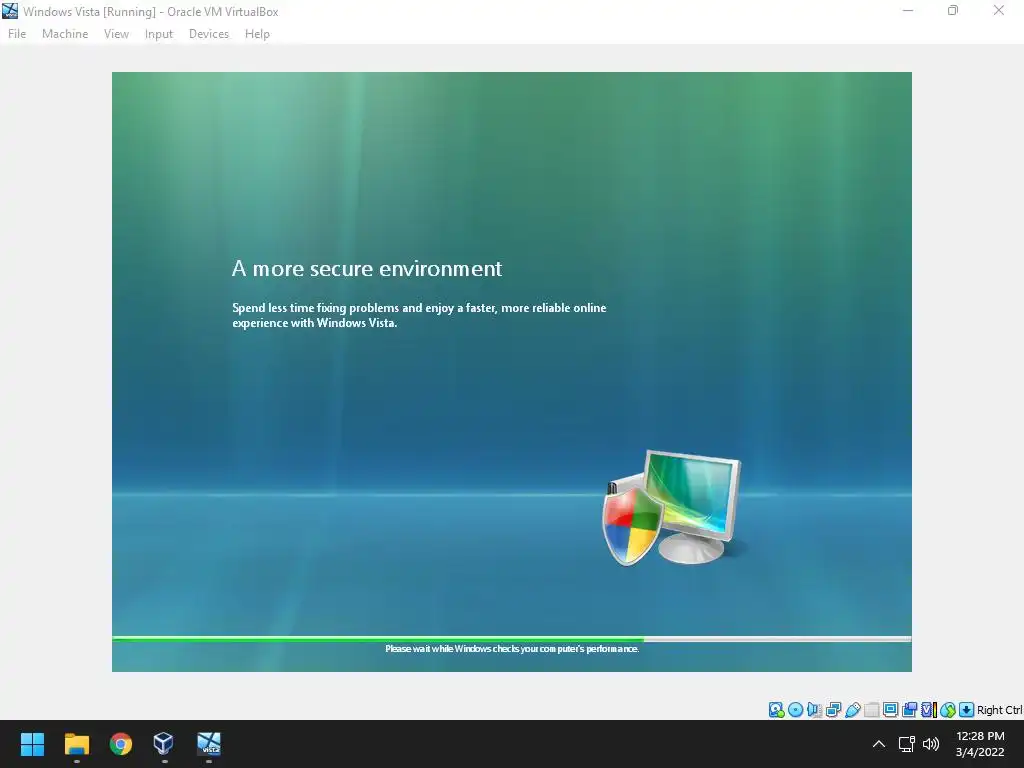Click the network adapters indicator icon
The width and height of the screenshot is (1024, 768).
tap(833, 710)
